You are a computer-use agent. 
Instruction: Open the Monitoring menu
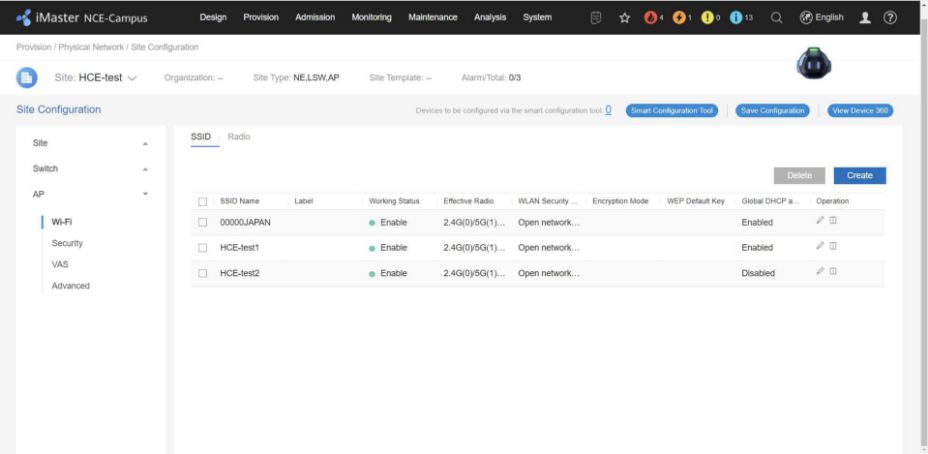(372, 18)
